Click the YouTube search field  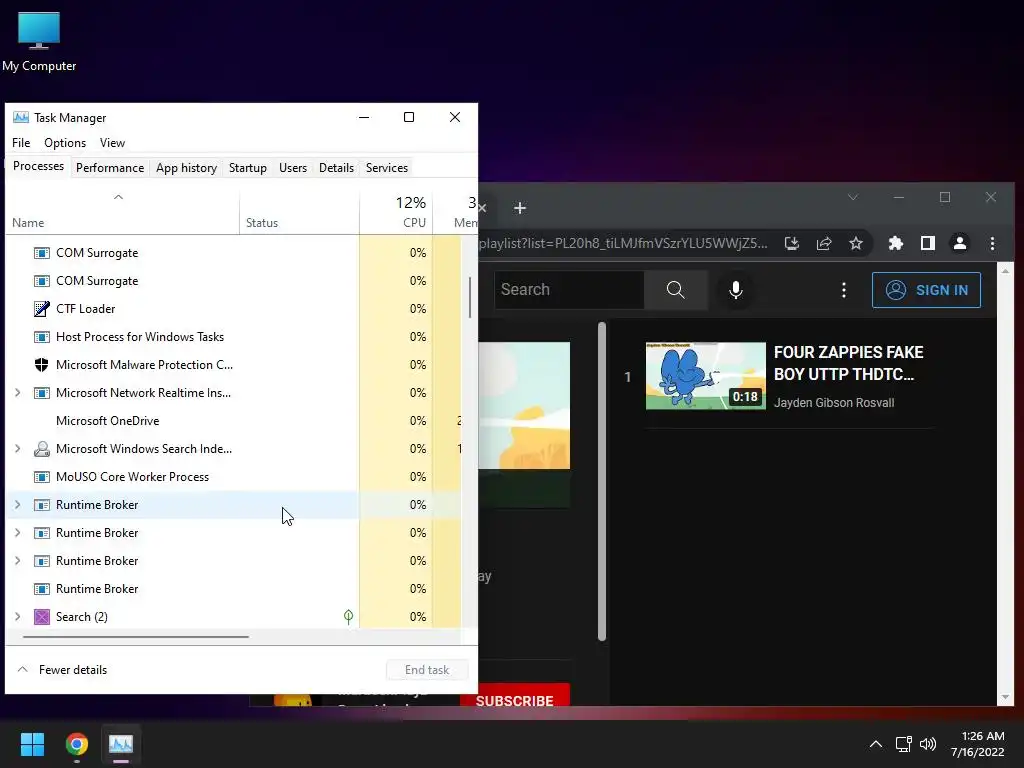[569, 290]
